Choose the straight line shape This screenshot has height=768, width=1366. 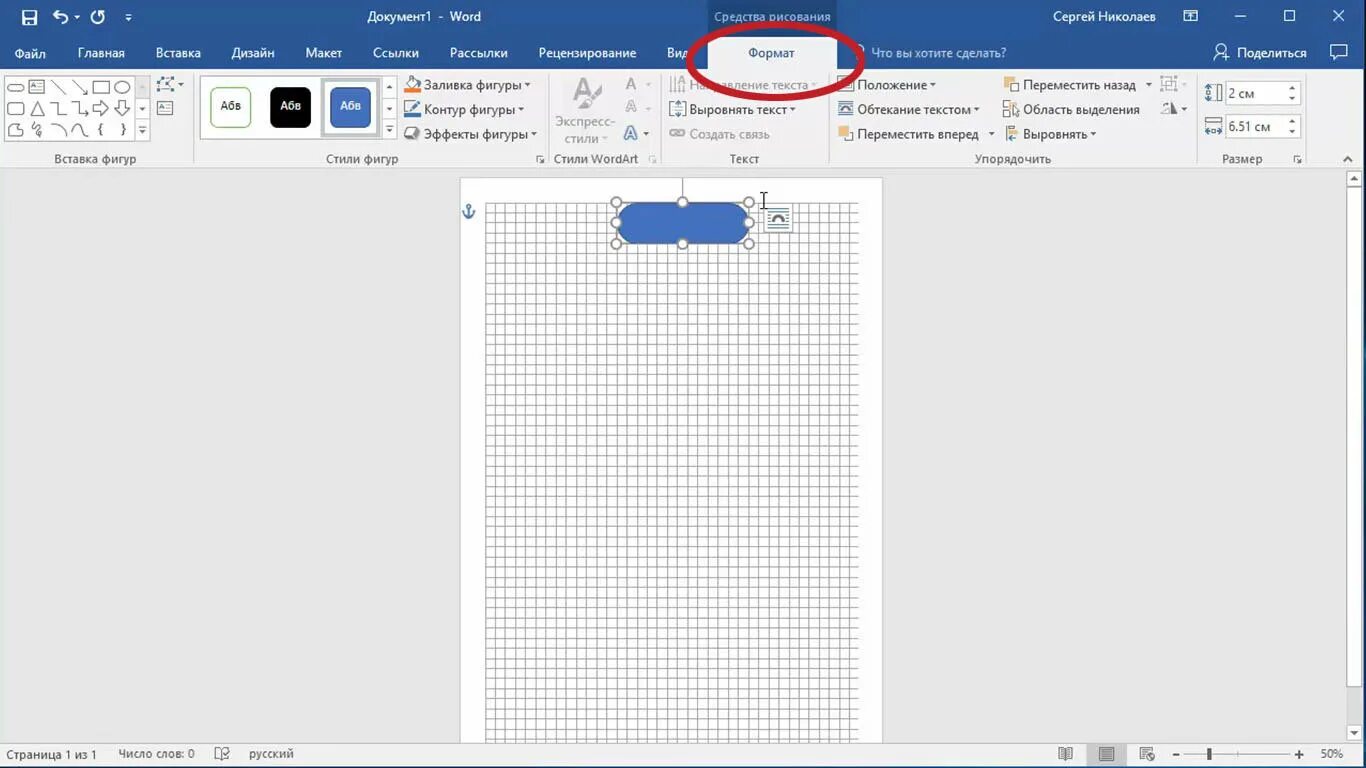(58, 87)
